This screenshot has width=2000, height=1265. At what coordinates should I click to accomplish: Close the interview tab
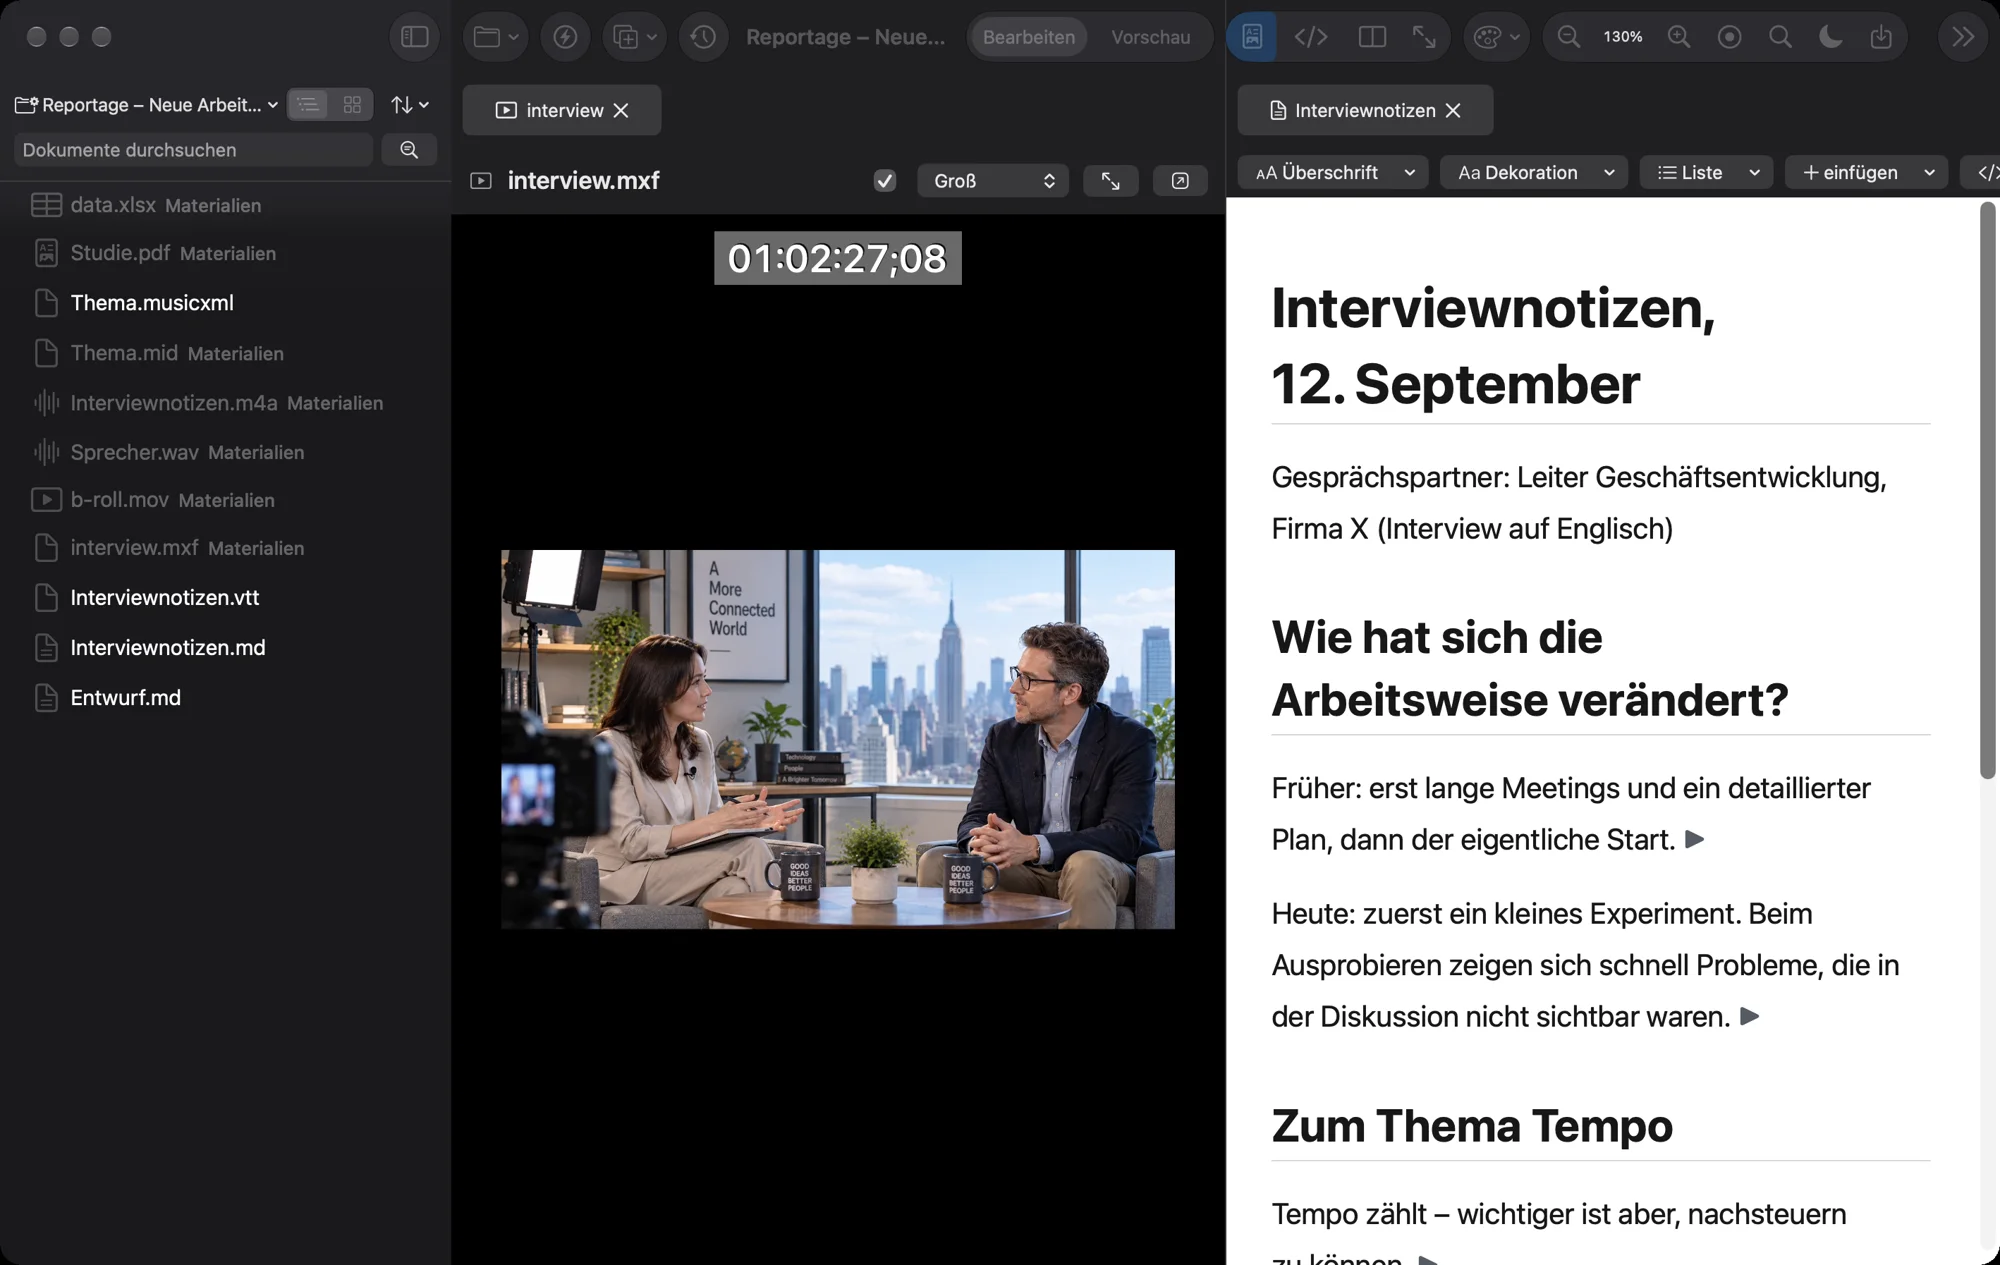pyautogui.click(x=621, y=110)
